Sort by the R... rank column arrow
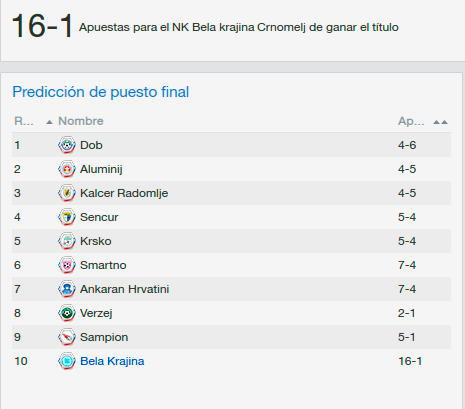Viewport: 465px width, 409px height. [x=49, y=122]
